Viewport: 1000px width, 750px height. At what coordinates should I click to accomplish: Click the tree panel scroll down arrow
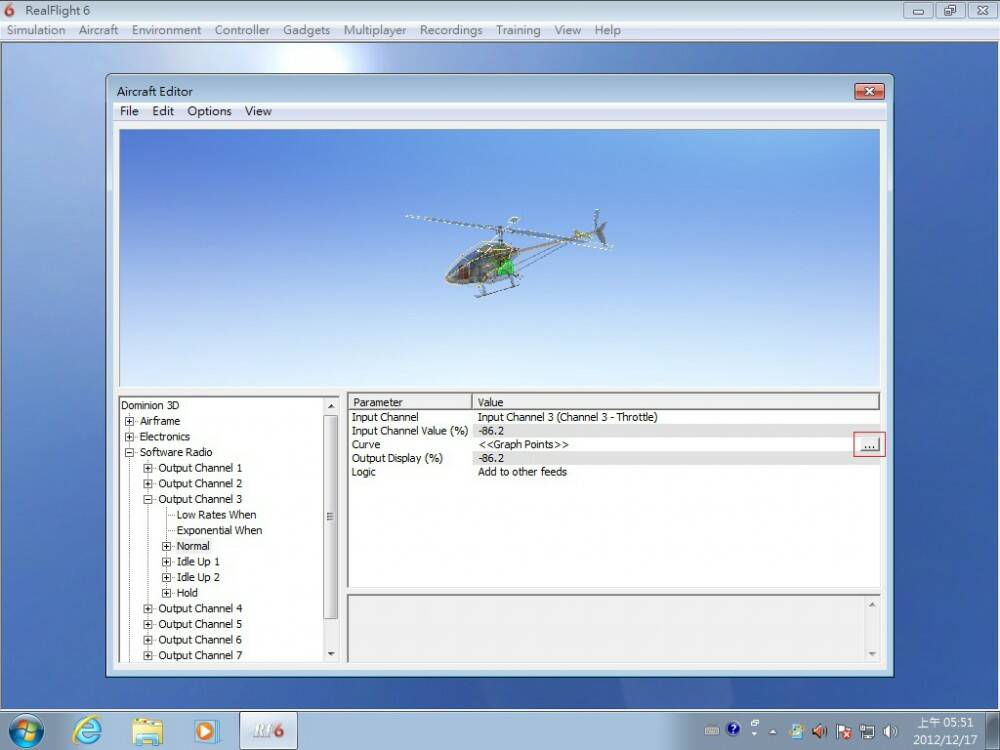click(330, 654)
